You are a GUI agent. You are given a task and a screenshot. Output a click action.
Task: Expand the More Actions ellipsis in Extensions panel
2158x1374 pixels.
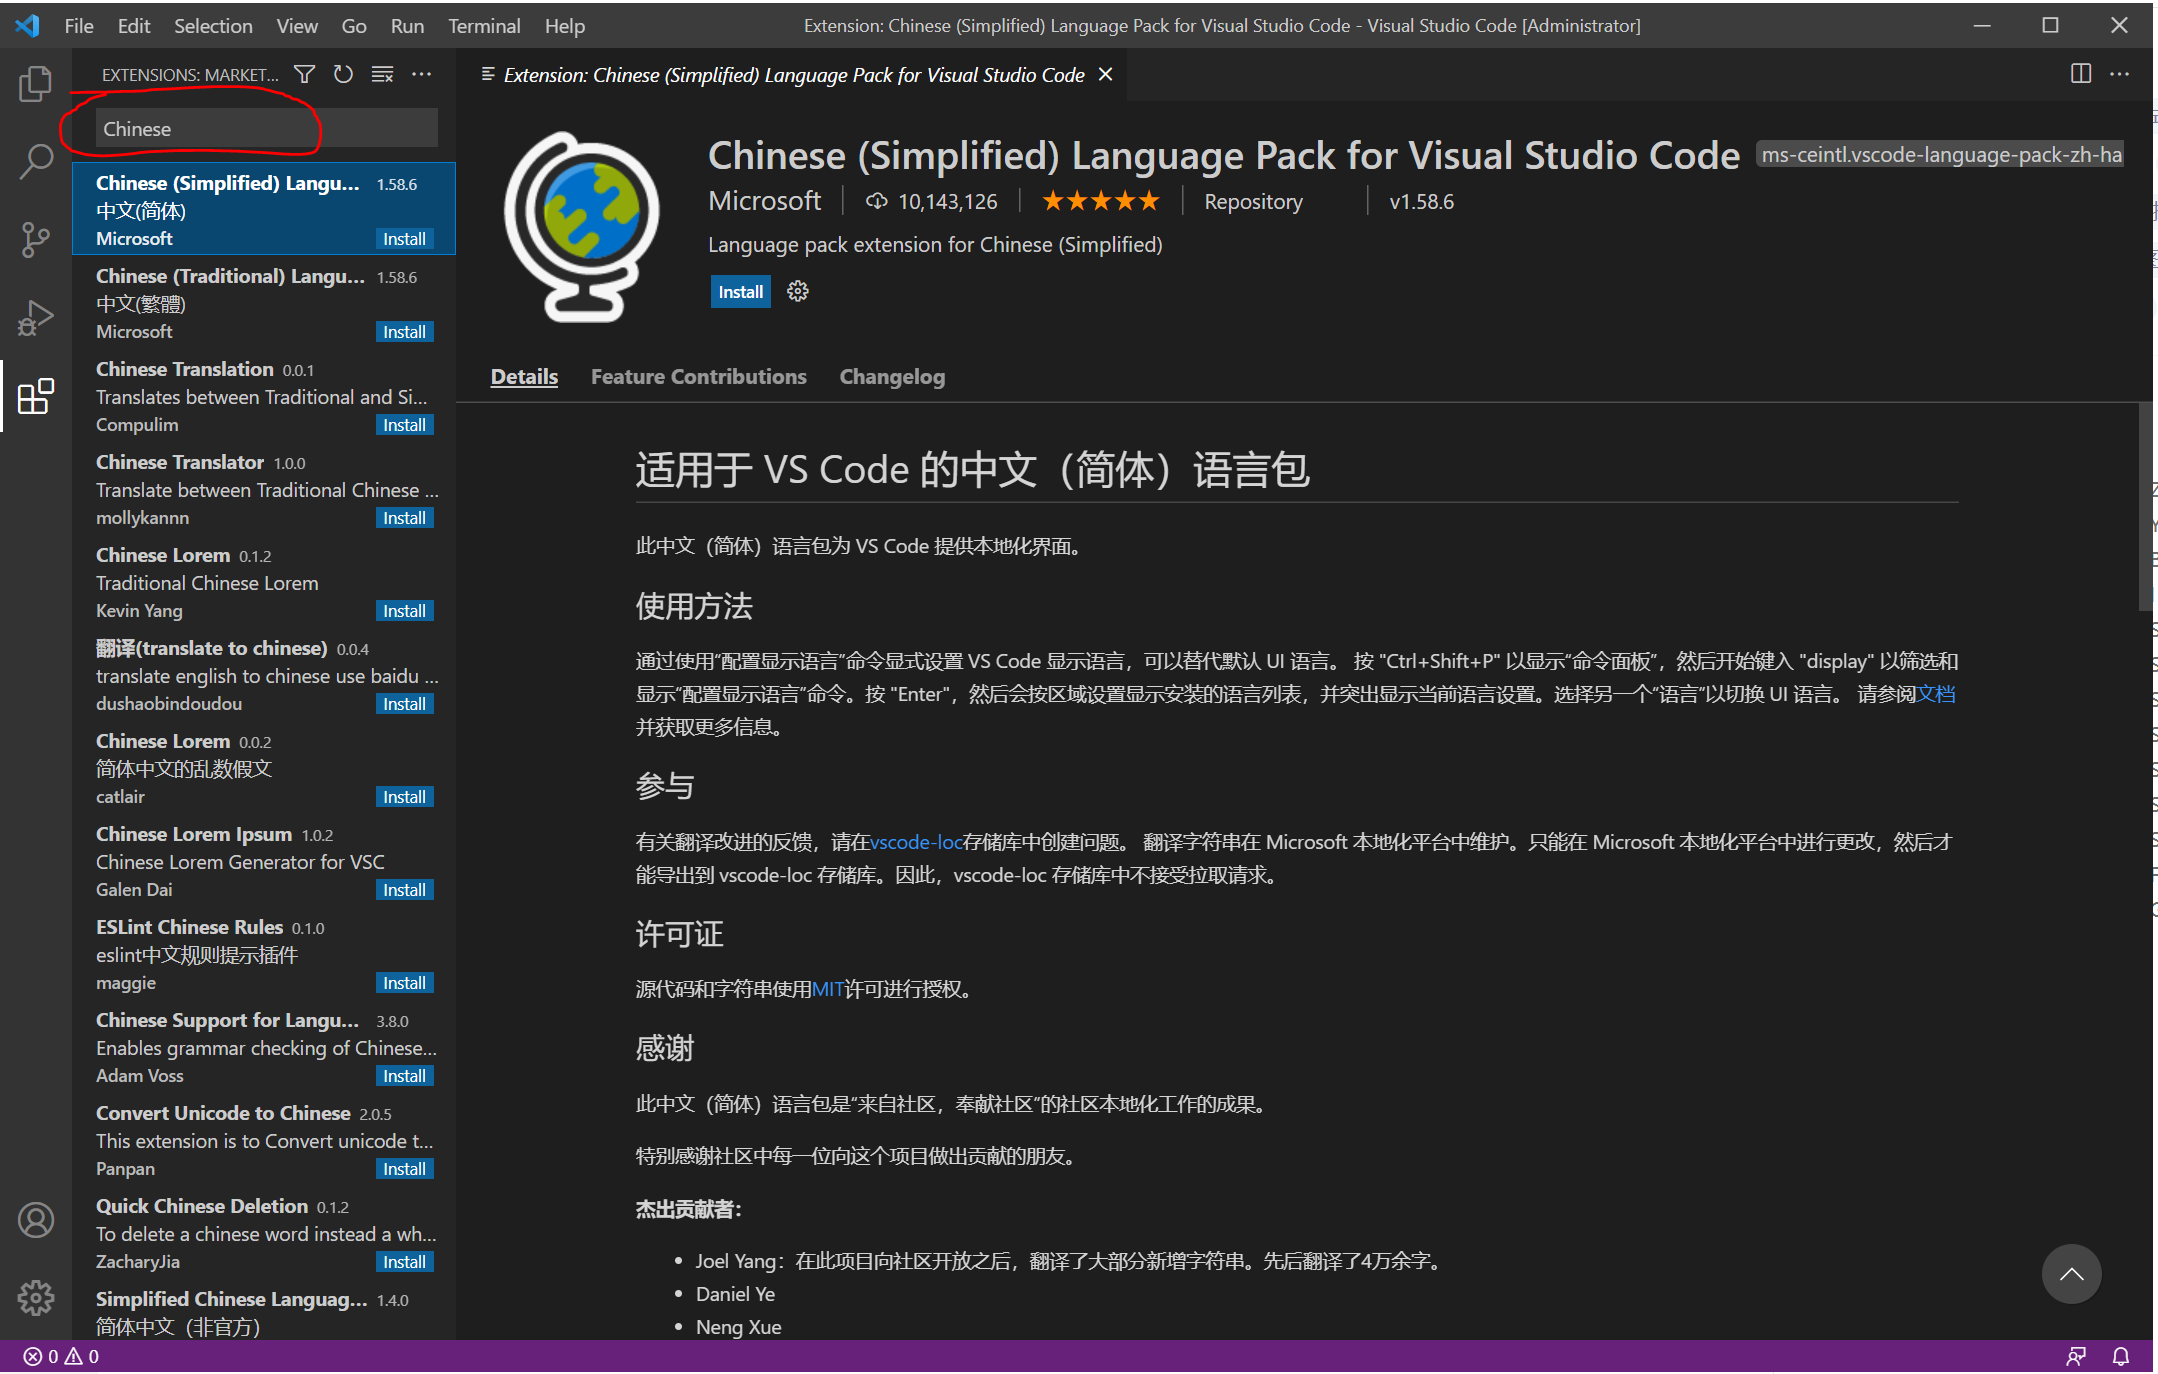[421, 74]
